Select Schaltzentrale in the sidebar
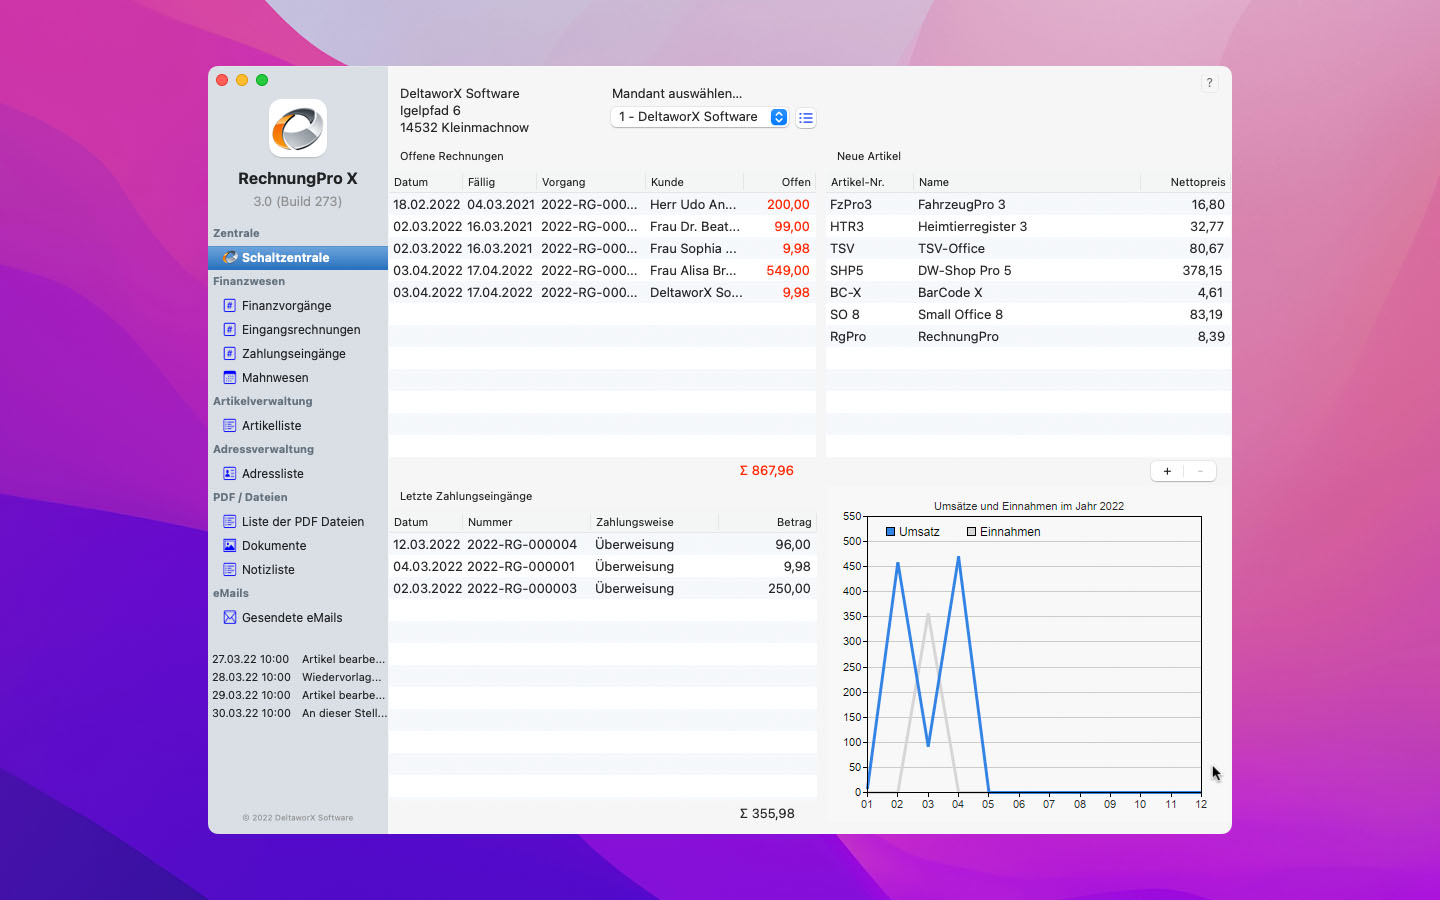This screenshot has height=900, width=1440. click(x=285, y=258)
